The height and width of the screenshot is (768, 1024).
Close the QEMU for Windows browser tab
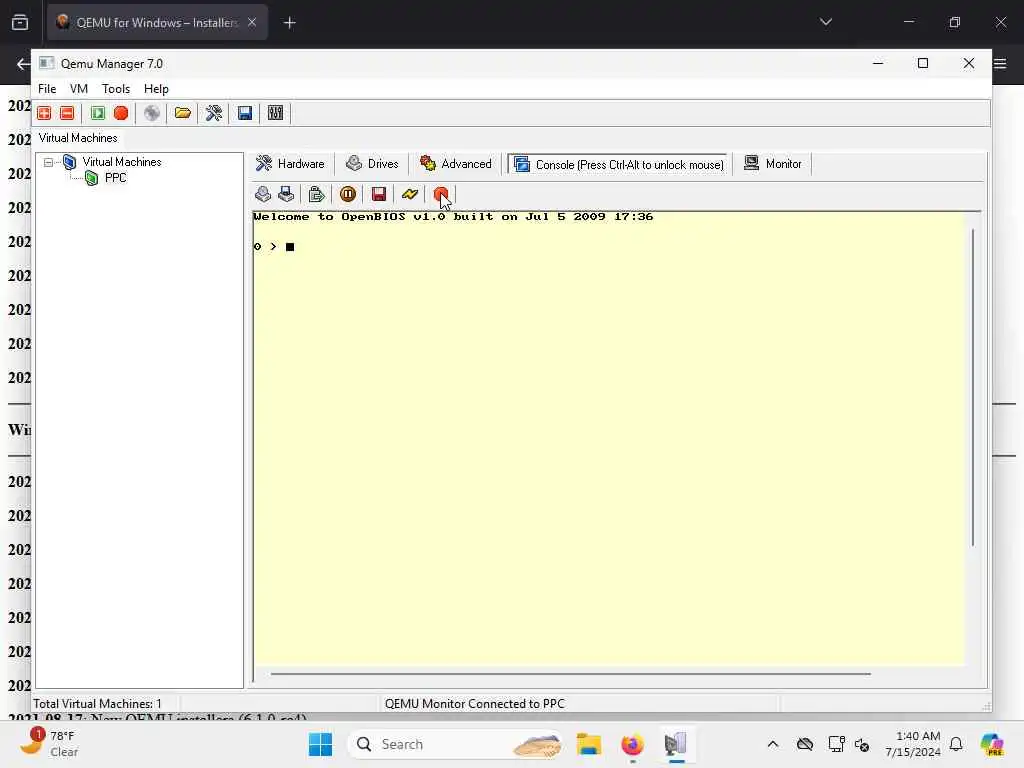[252, 22]
